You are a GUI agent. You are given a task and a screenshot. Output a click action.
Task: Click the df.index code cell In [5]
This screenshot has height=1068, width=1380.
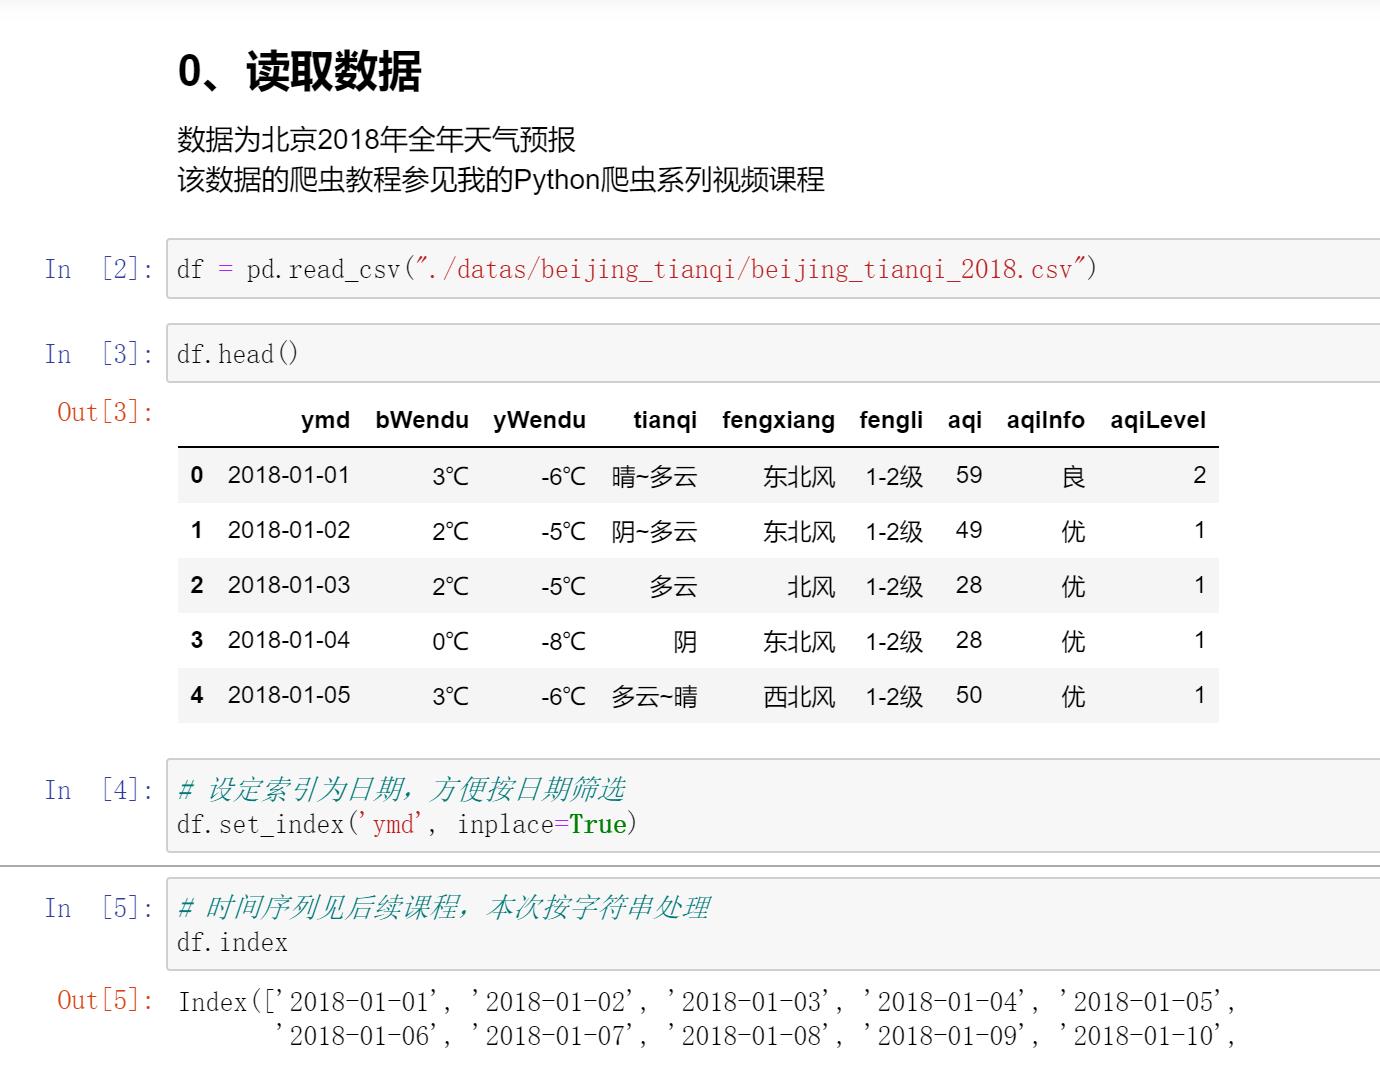pos(773,924)
